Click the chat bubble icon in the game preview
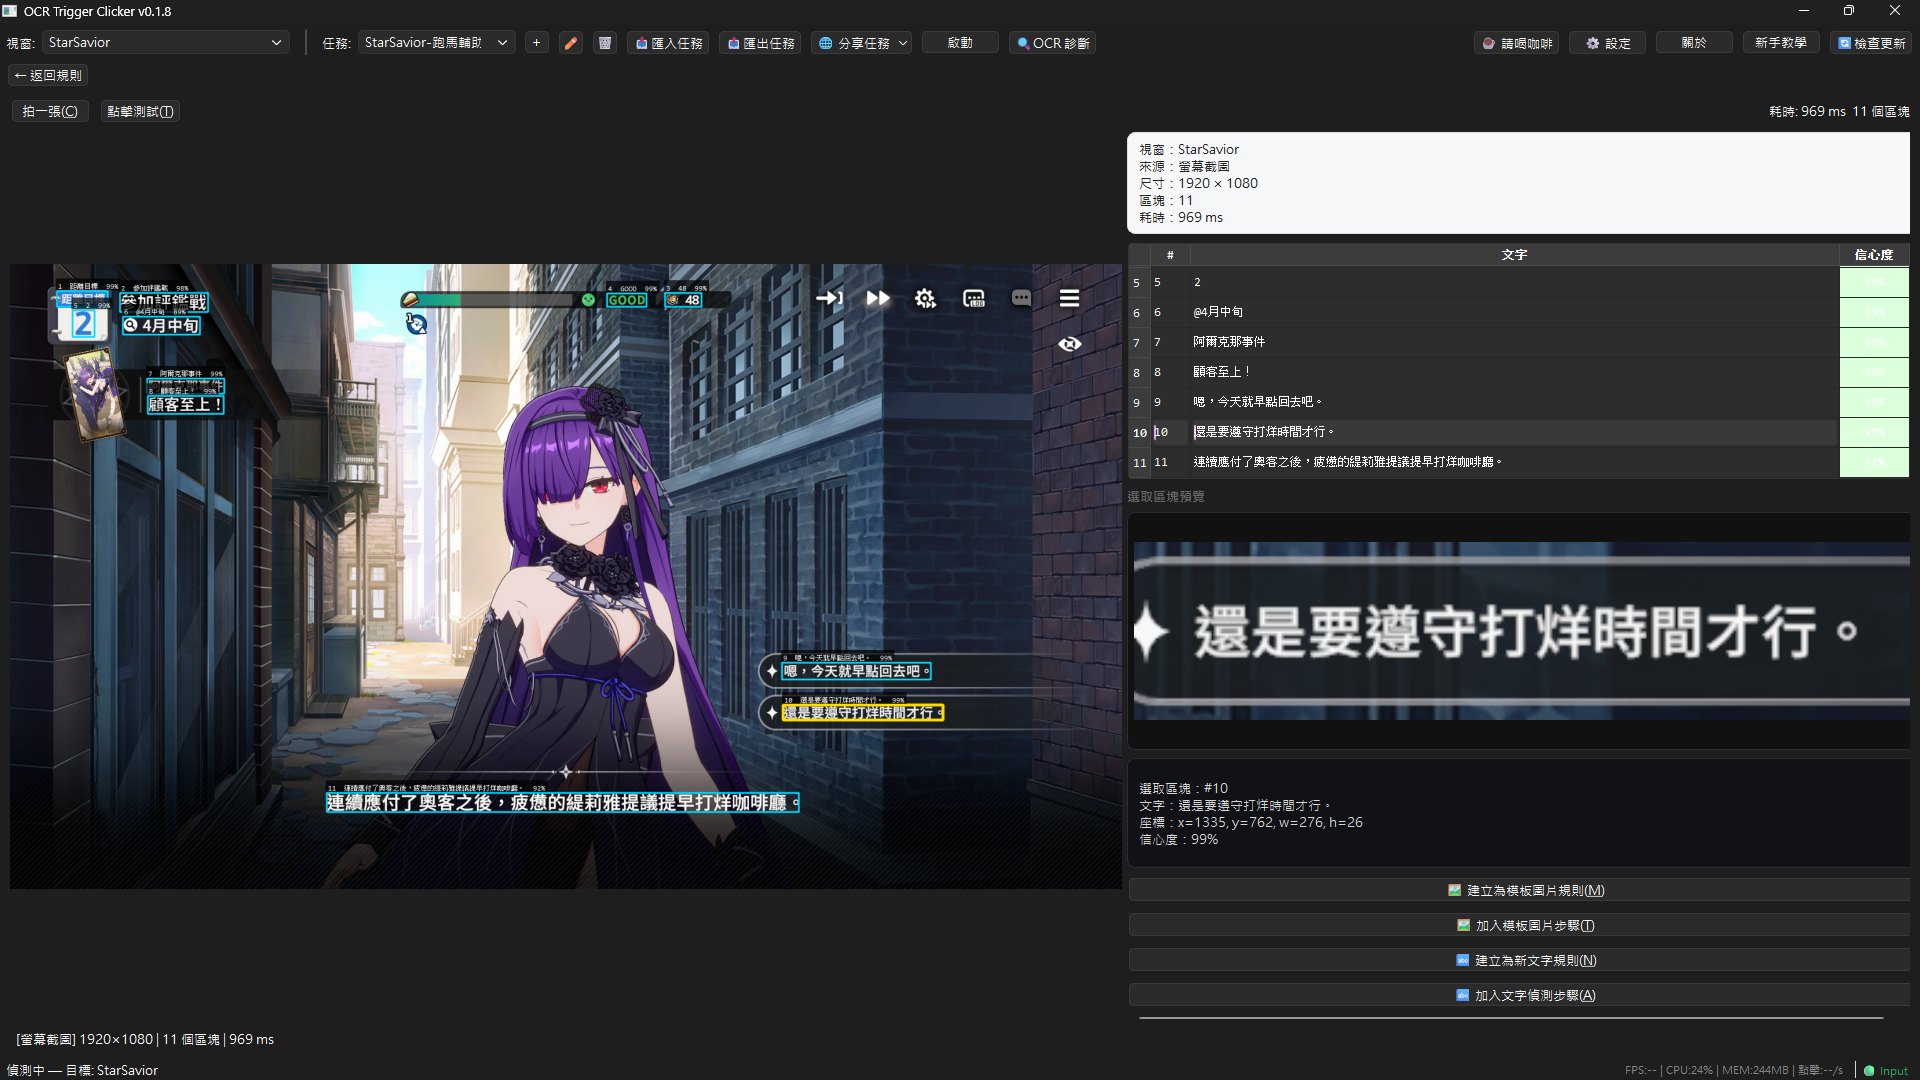This screenshot has height=1080, width=1920. [1021, 298]
